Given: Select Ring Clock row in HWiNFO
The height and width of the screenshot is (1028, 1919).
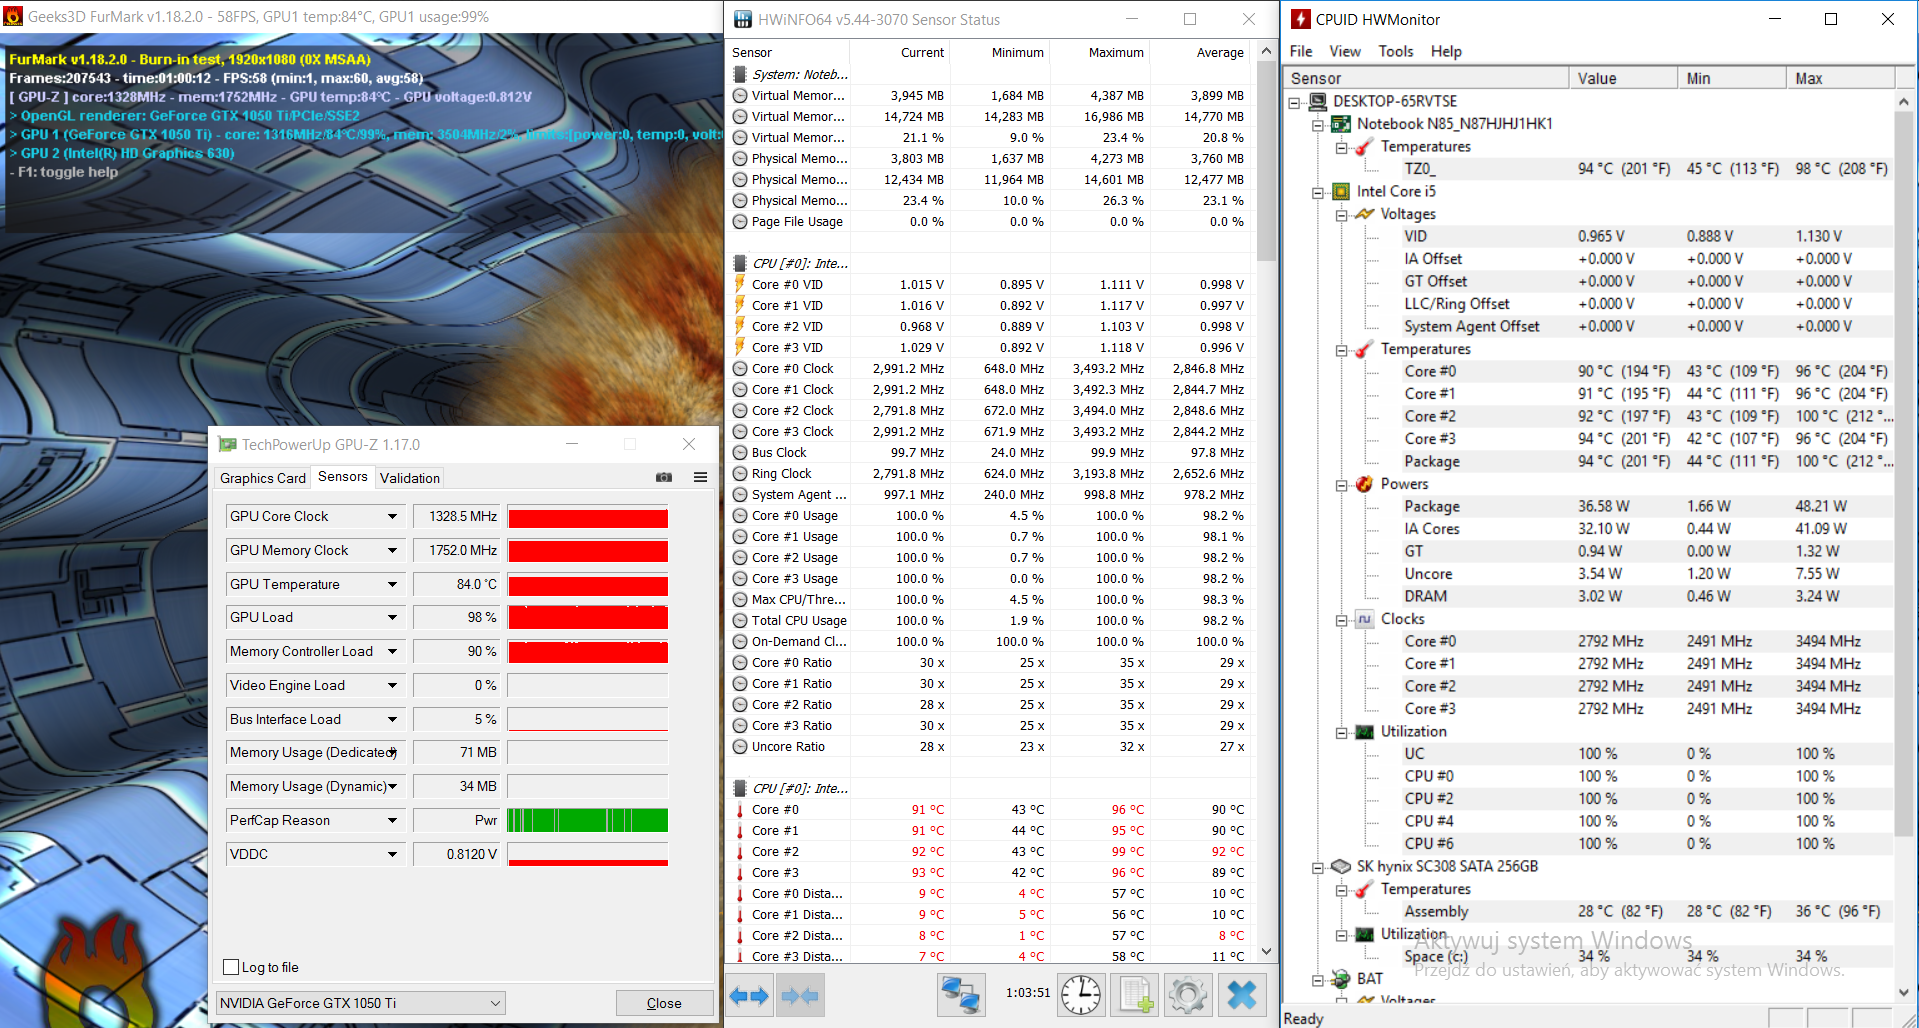Looking at the screenshot, I should 990,473.
